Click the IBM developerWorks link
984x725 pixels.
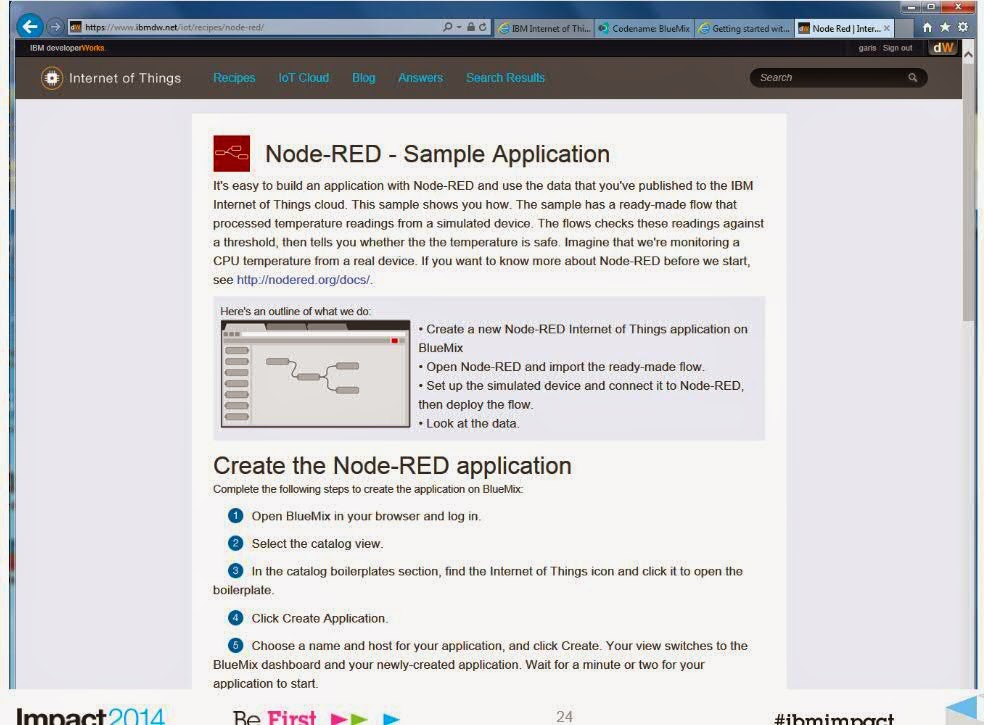pyautogui.click(x=67, y=48)
